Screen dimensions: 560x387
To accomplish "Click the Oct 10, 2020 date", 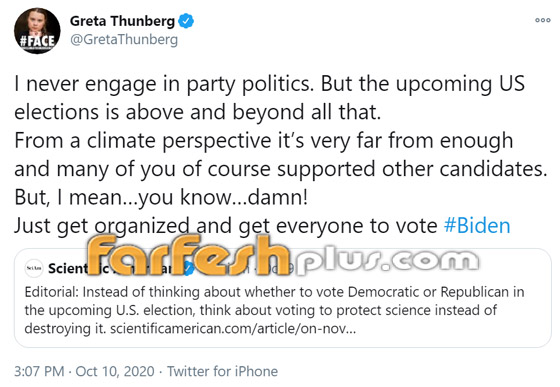I will pos(115,371).
